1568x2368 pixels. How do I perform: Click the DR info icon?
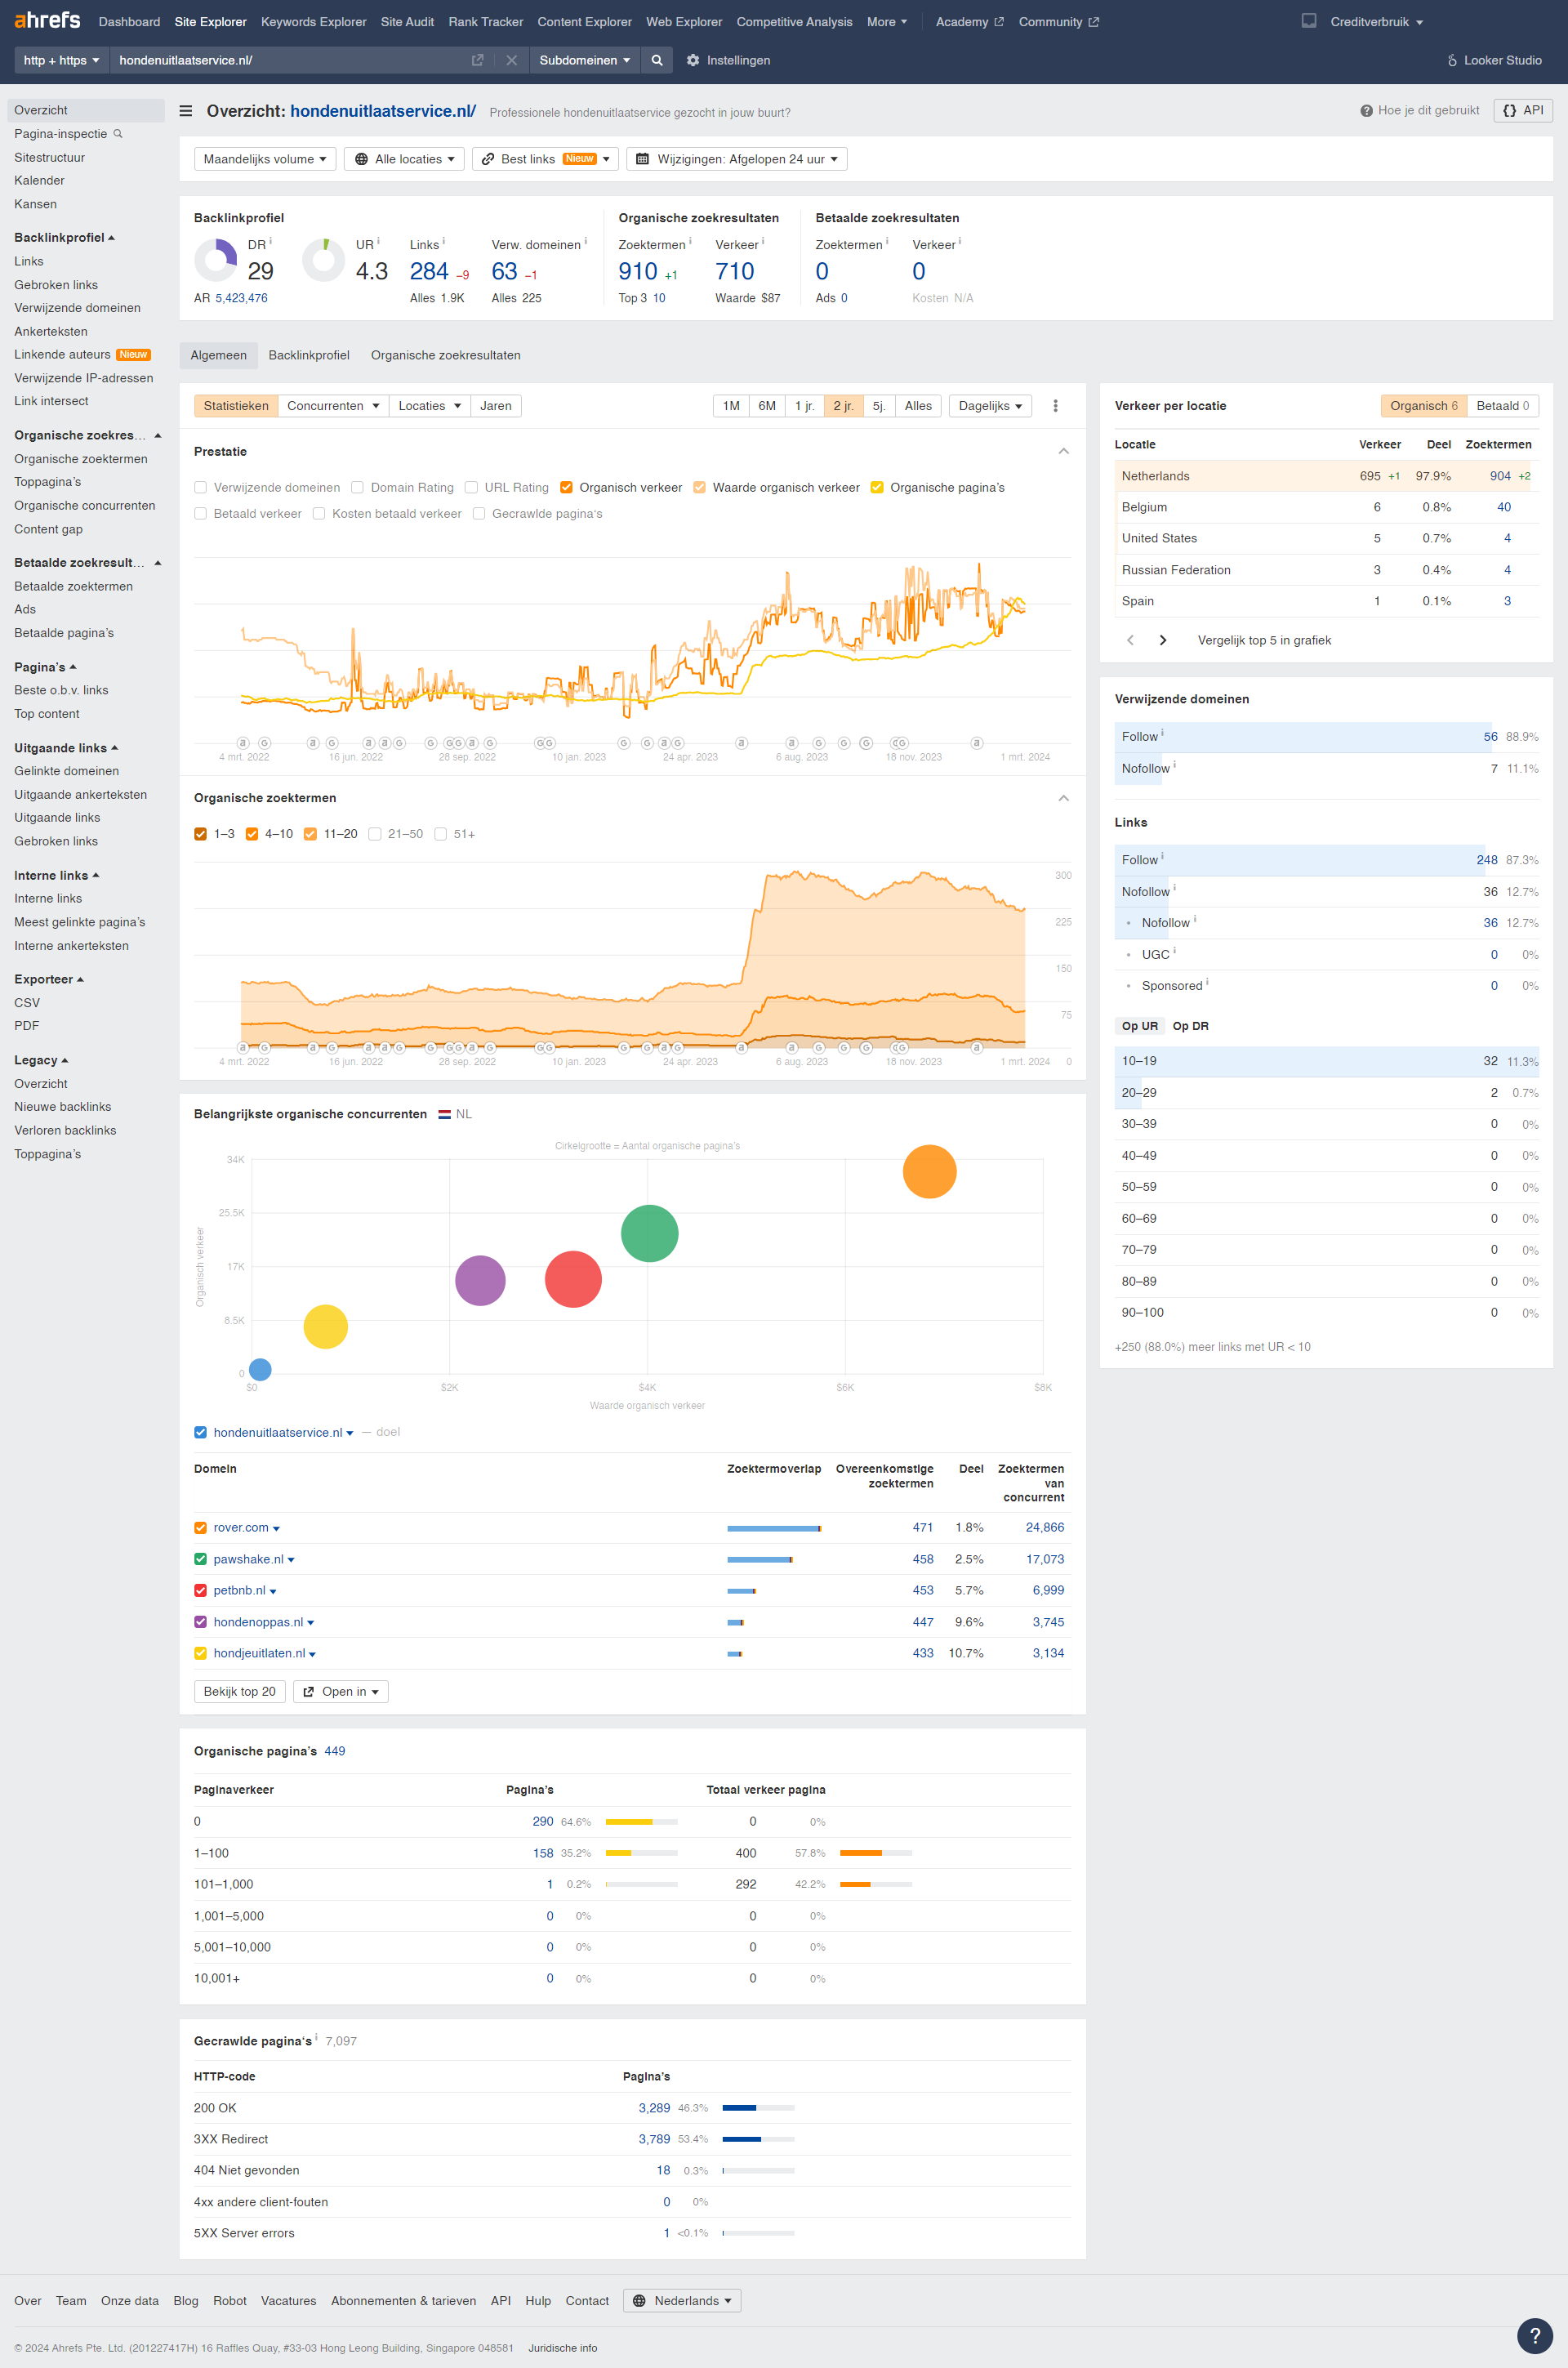coord(271,241)
